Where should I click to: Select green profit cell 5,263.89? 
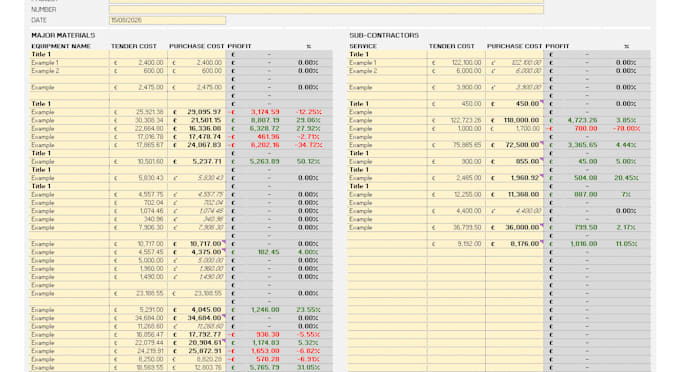pyautogui.click(x=265, y=161)
